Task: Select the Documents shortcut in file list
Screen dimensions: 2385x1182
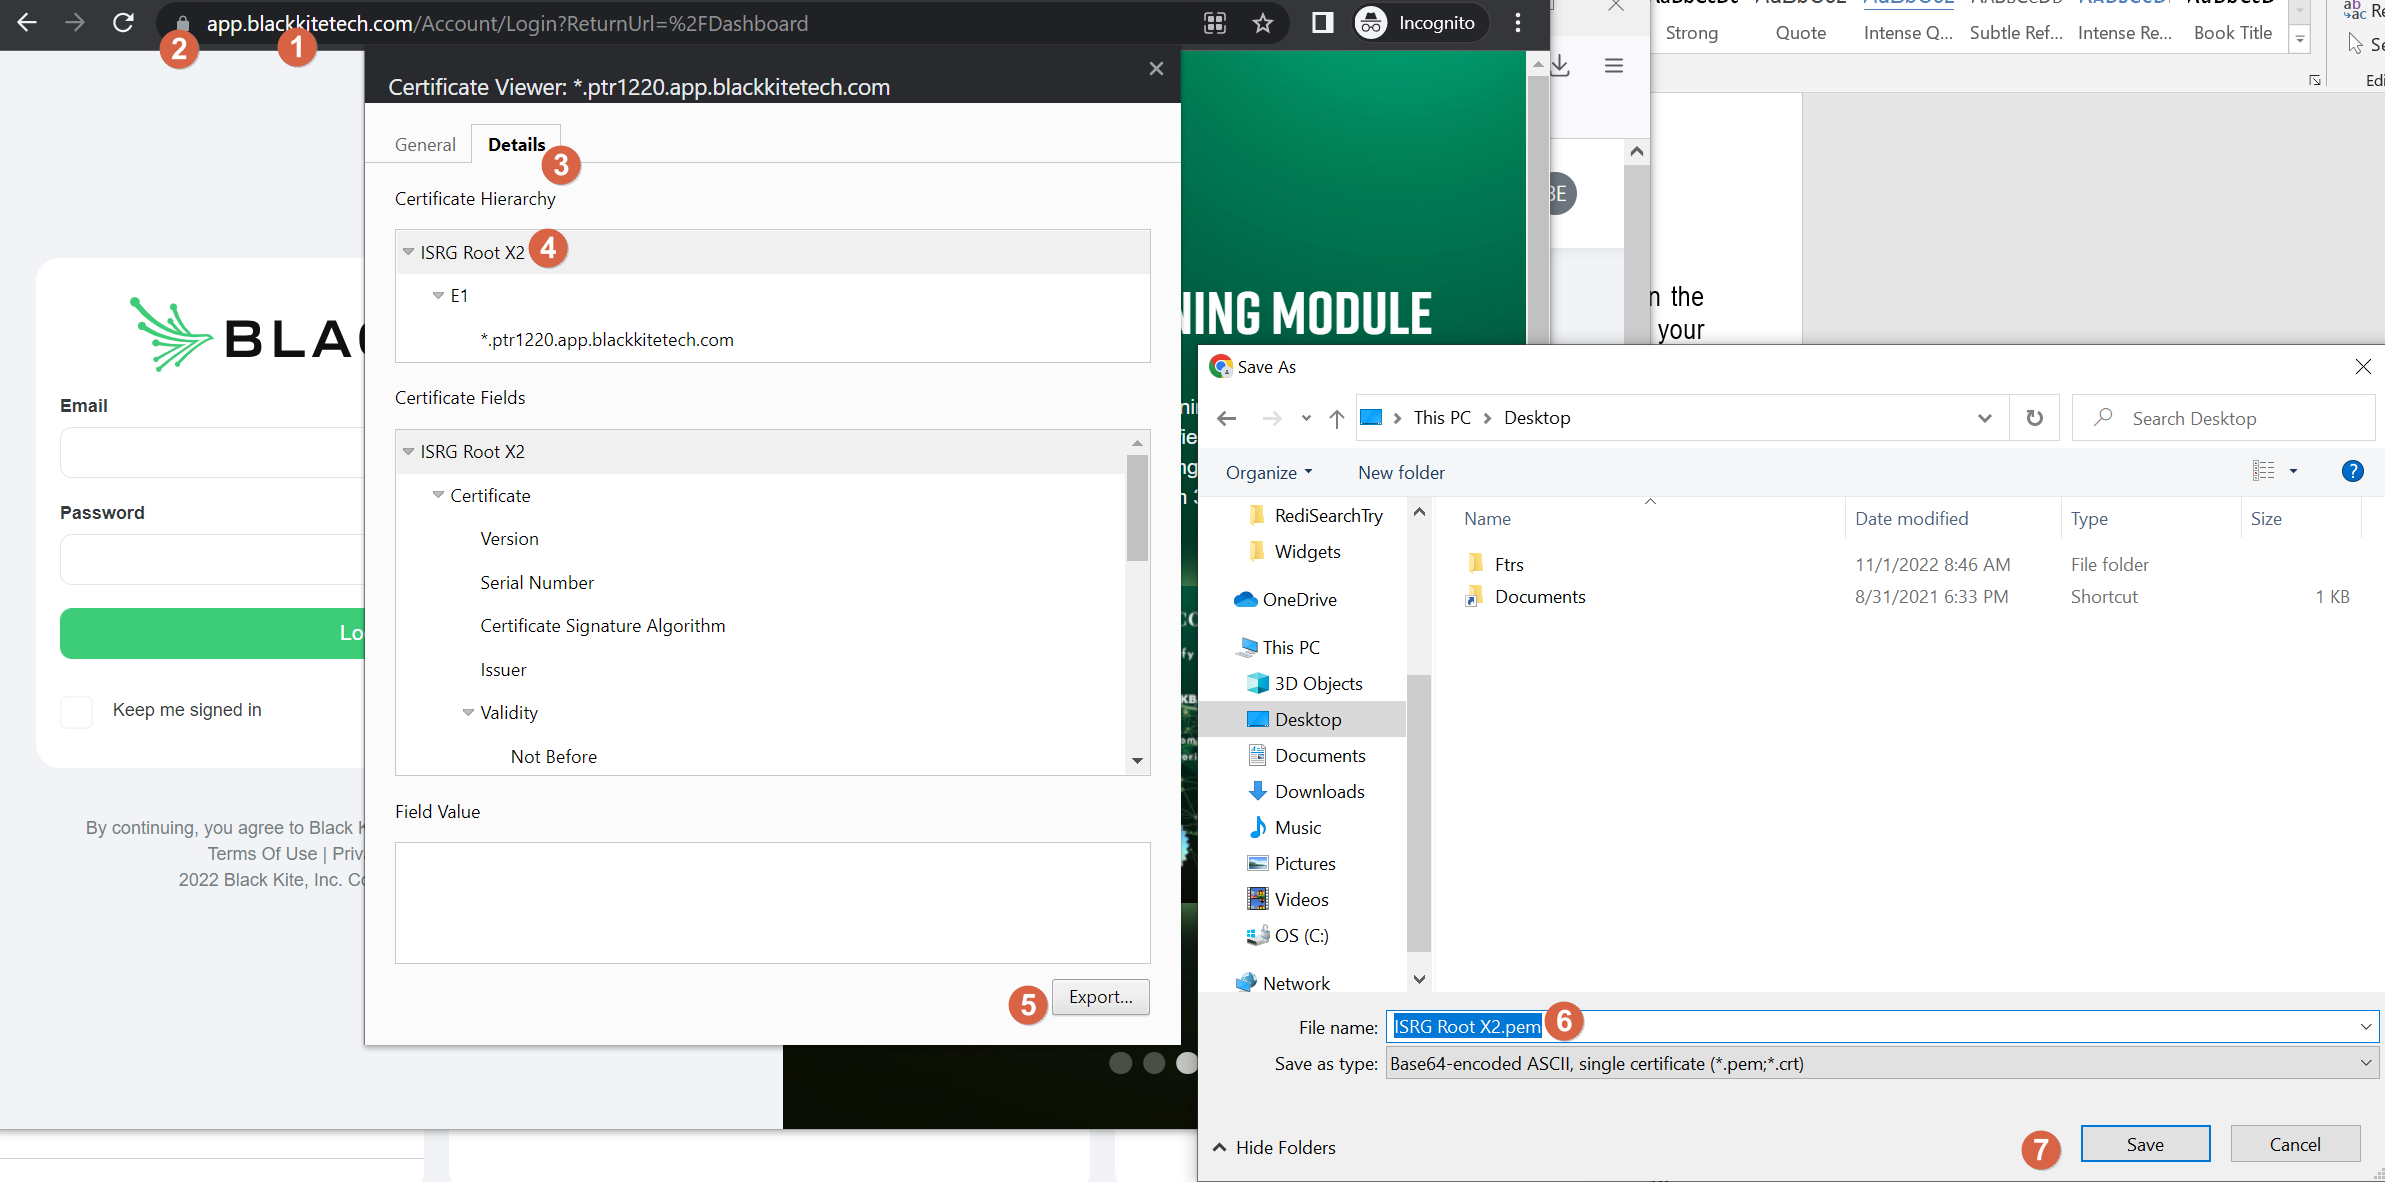Action: (x=1539, y=597)
